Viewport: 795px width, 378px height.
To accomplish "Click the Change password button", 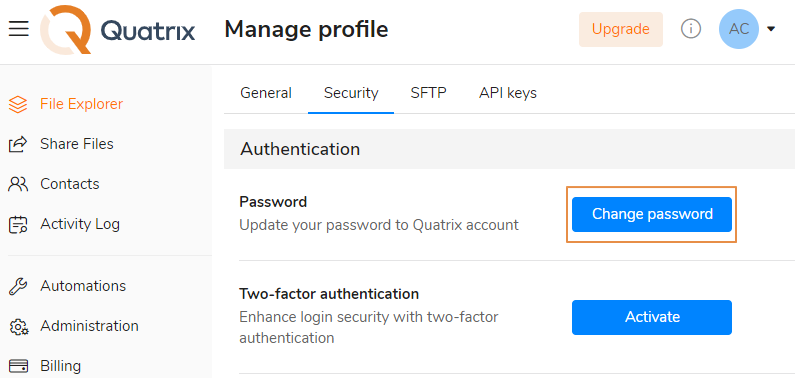I will [652, 214].
